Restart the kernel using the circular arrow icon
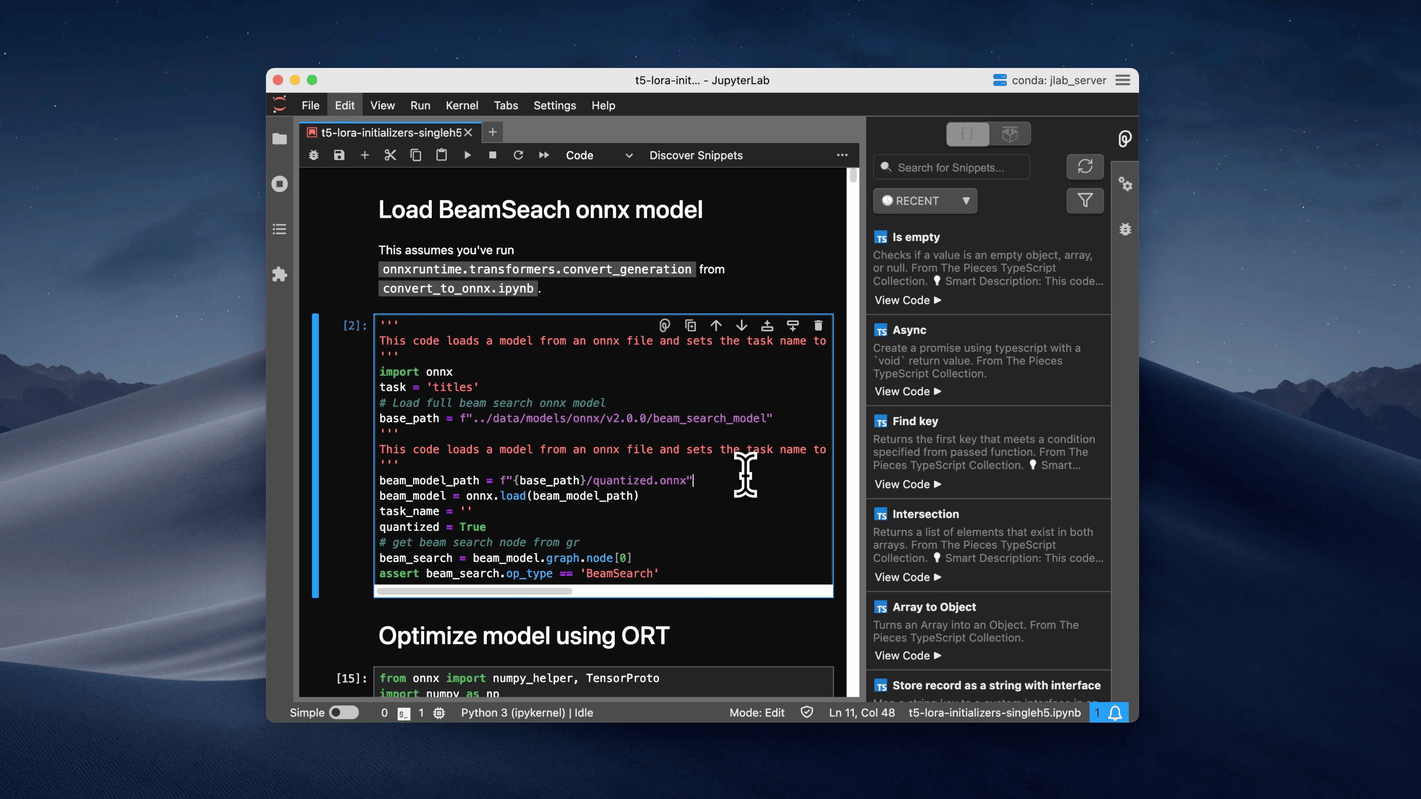1421x799 pixels. pyautogui.click(x=518, y=155)
